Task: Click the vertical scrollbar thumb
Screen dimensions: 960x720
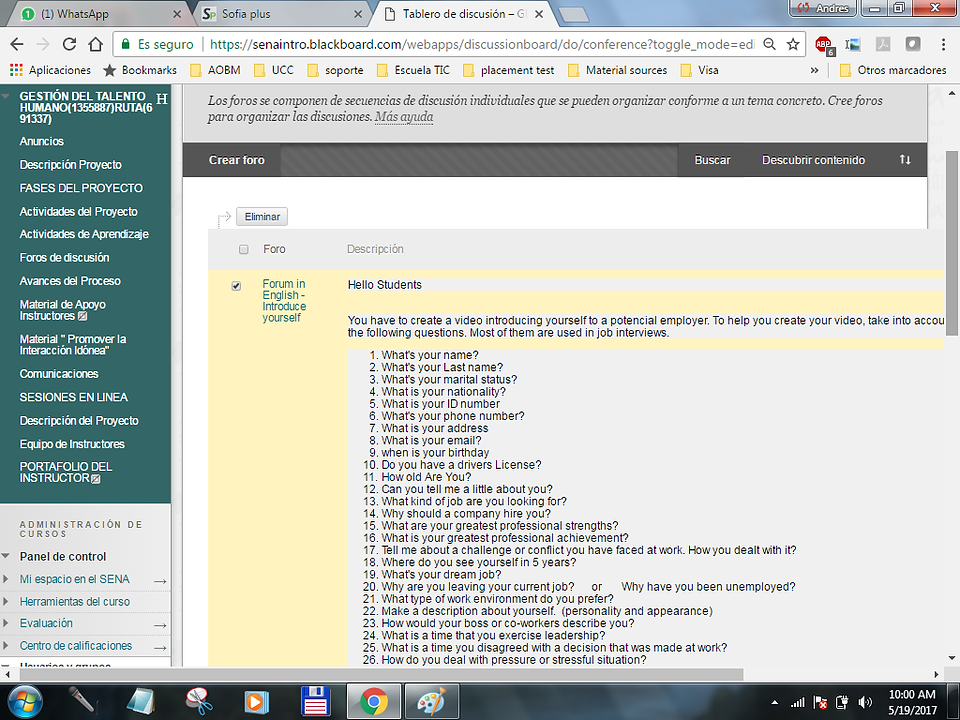Action: tap(952, 243)
